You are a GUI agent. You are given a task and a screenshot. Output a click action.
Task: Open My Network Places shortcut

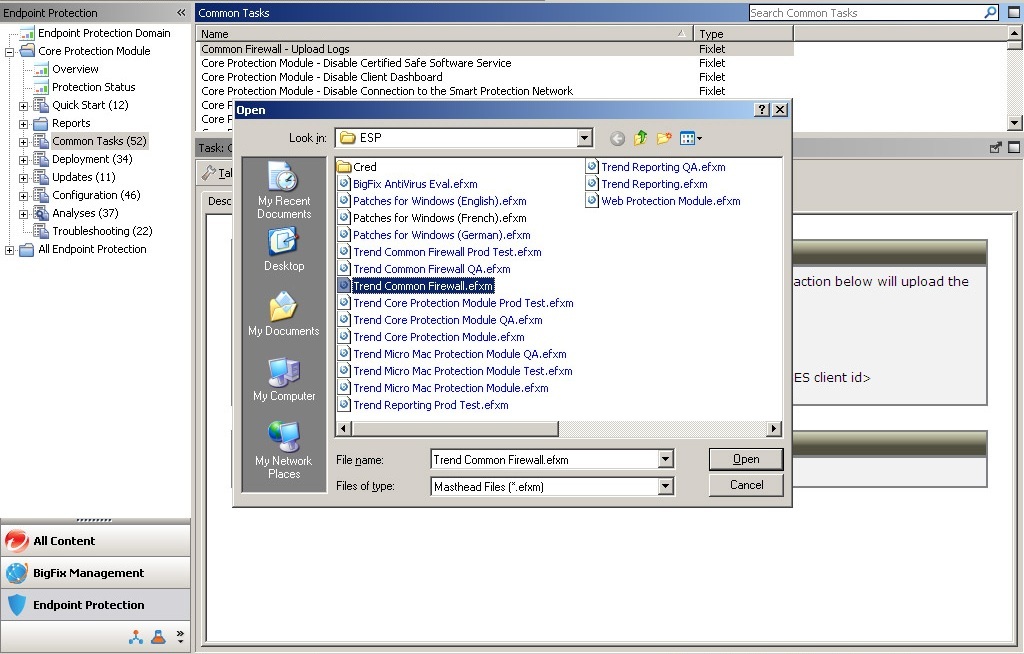point(283,451)
